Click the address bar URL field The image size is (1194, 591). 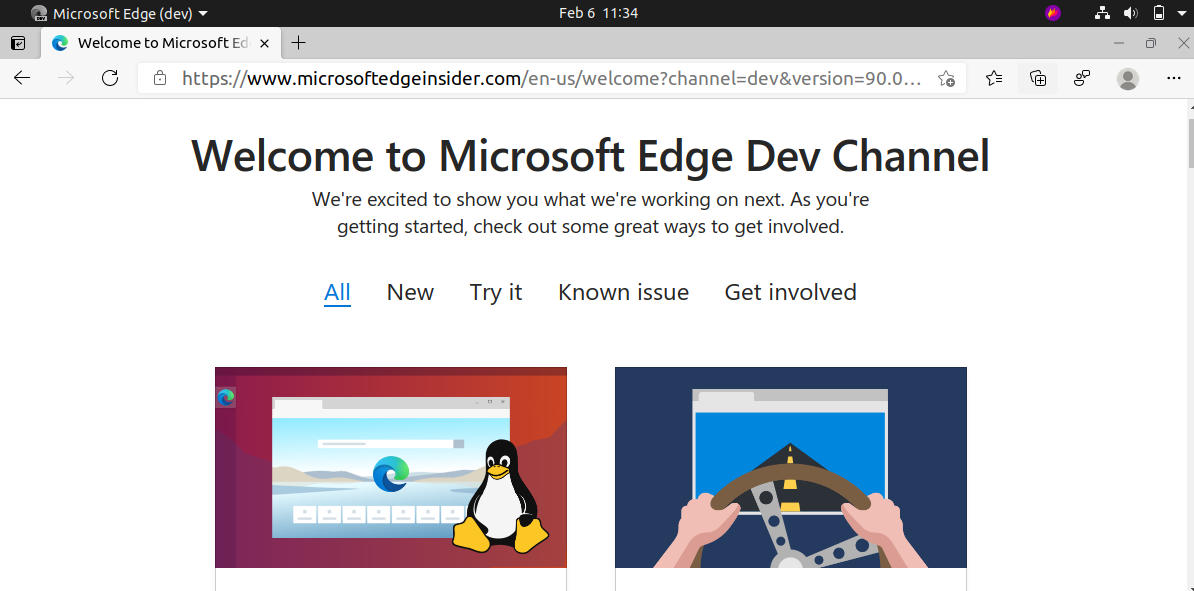pos(552,78)
